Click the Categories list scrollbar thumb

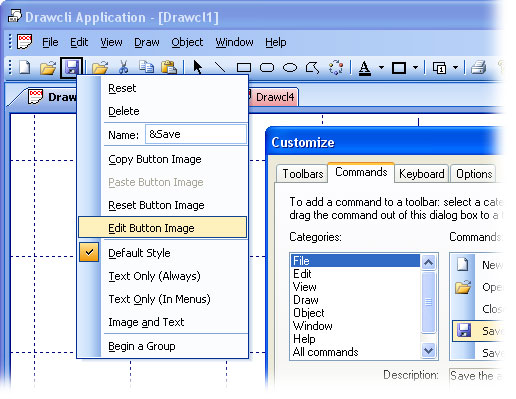(x=428, y=302)
